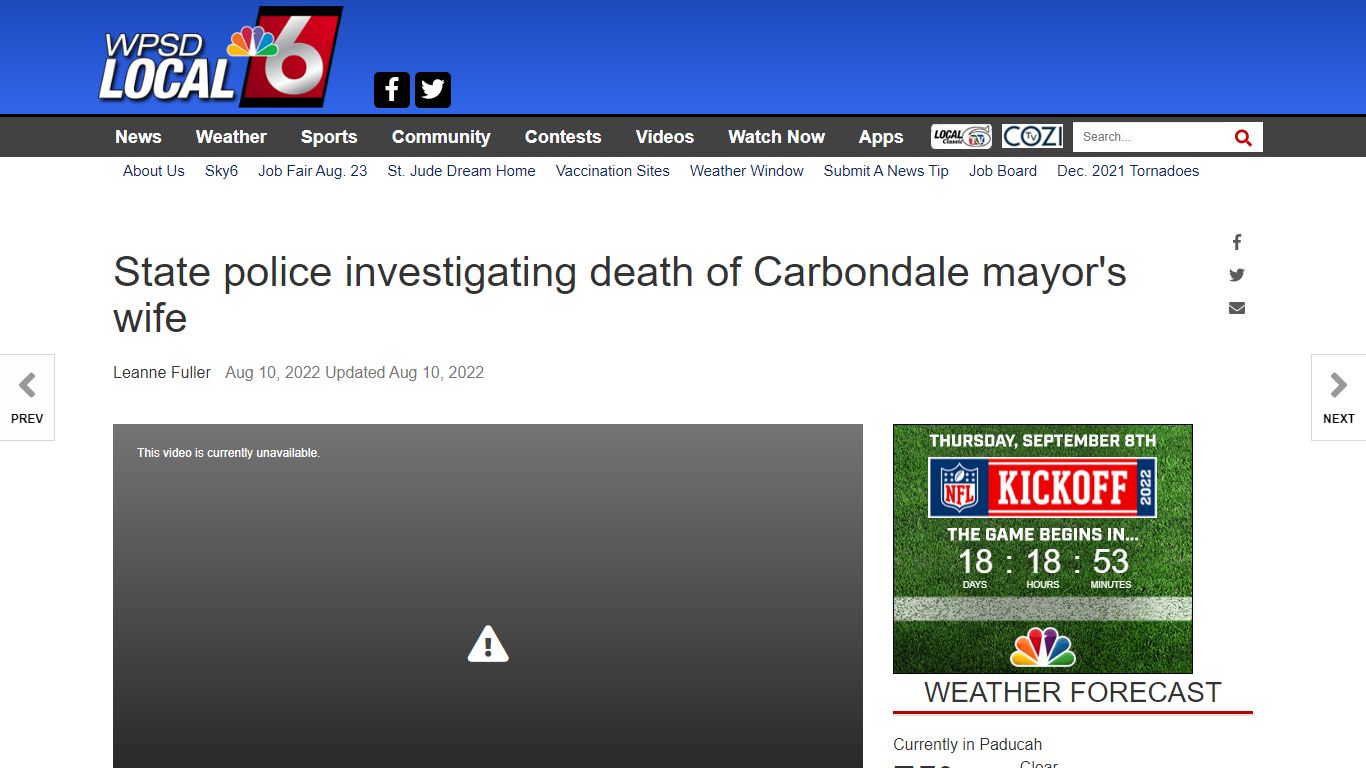
Task: Click the article headline about Carbondale mayor's wife
Action: coord(620,295)
